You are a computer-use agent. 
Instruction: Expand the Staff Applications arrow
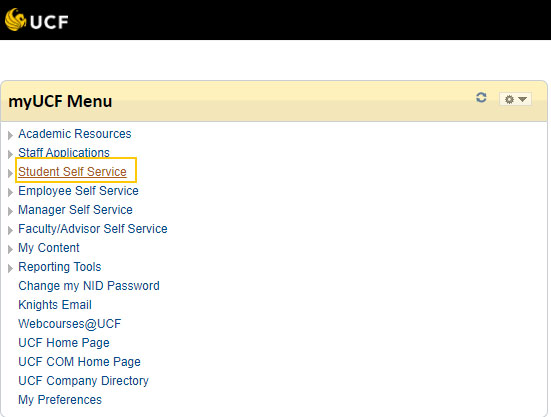pos(10,154)
